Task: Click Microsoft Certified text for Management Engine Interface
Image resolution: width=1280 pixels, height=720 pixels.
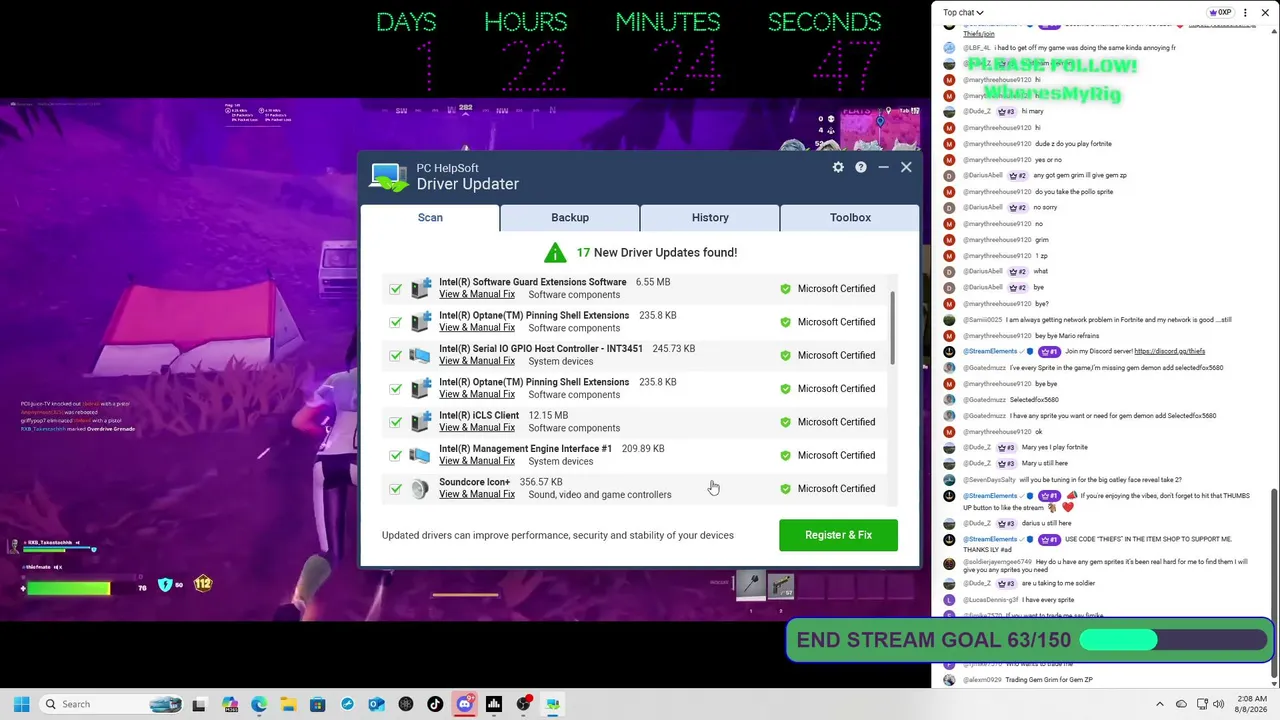Action: [x=836, y=455]
